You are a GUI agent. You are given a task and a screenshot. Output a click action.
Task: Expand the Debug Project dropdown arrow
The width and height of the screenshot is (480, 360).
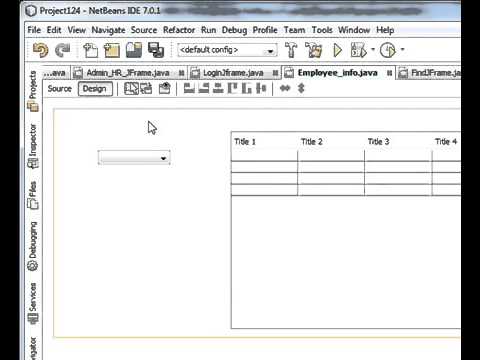(x=373, y=50)
